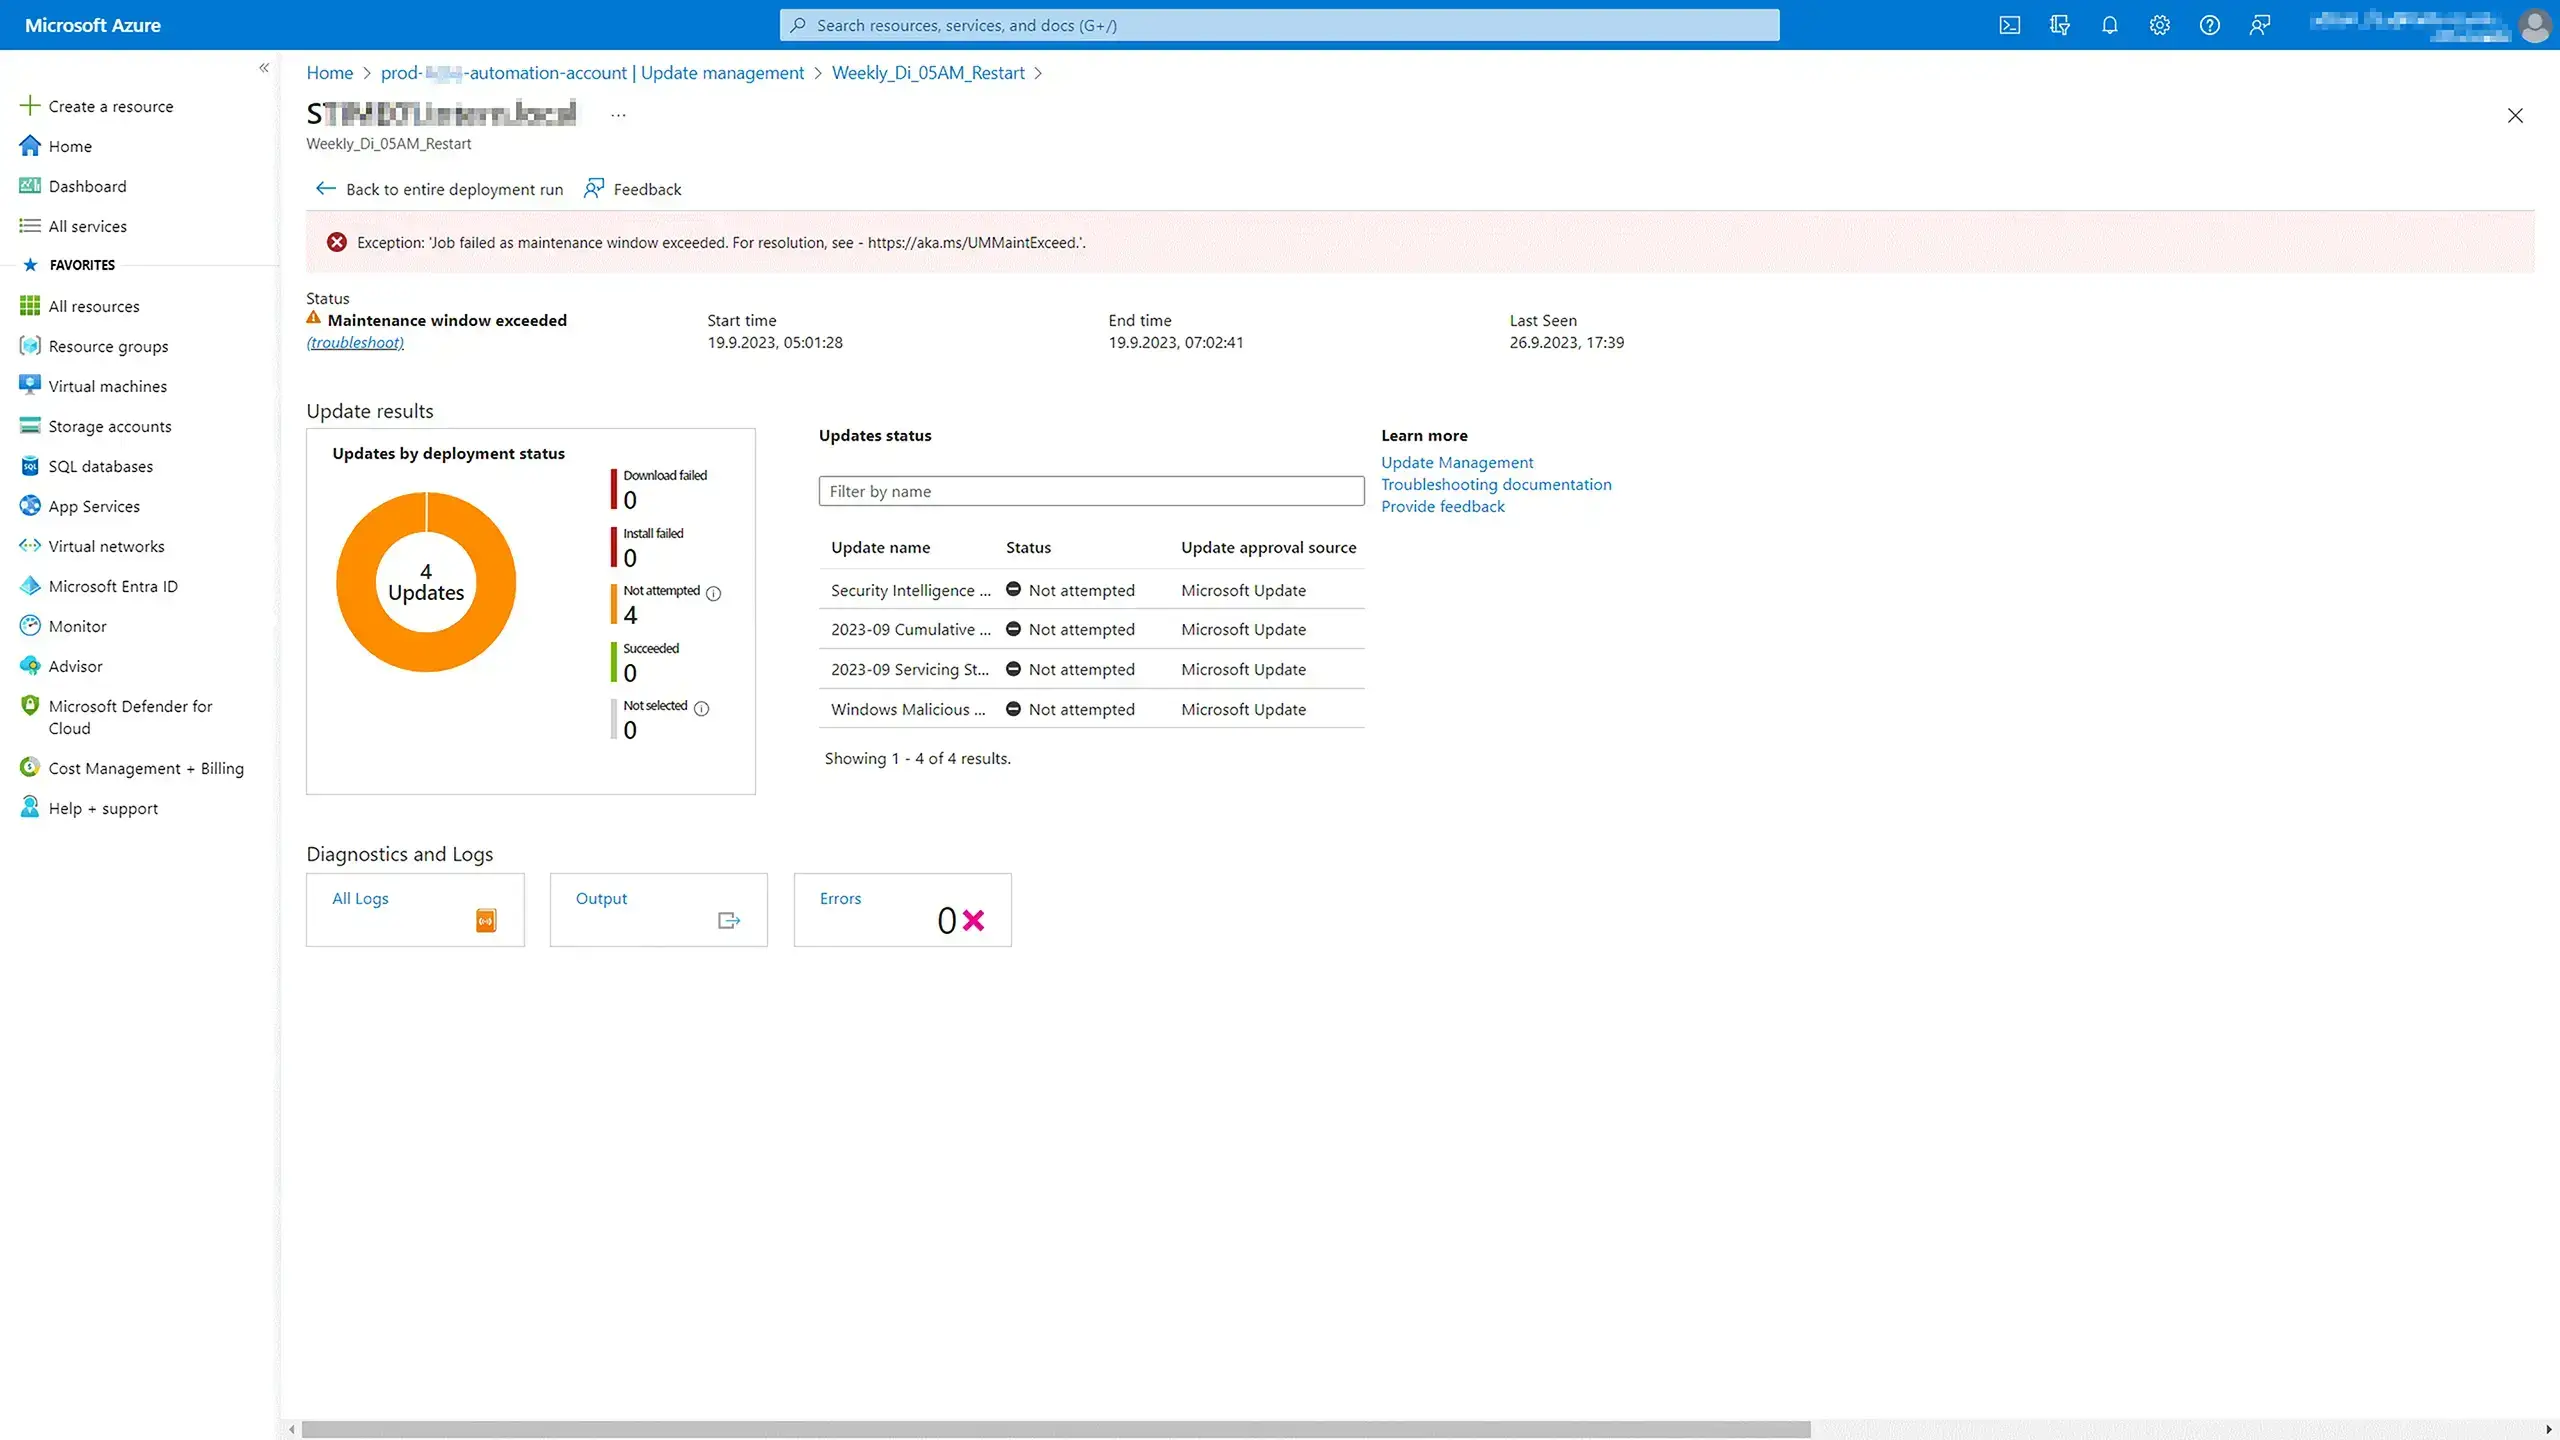Click the info icon next to Not attempted
Image resolution: width=2560 pixels, height=1440 pixels.
click(x=714, y=593)
